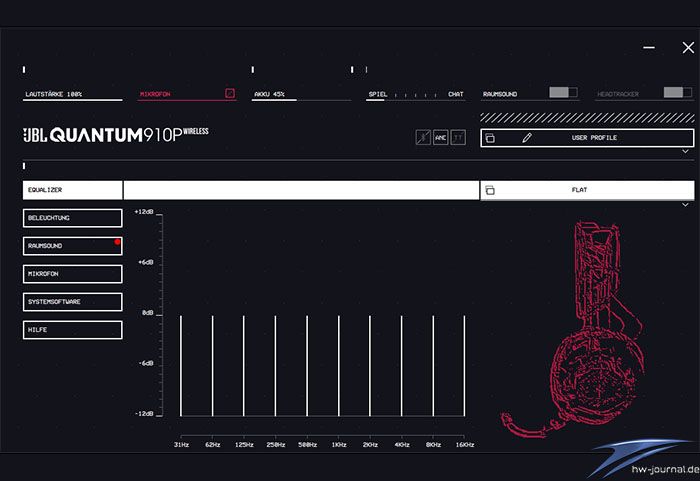700x481 pixels.
Task: Open the Beleuchtung section
Action: pos(72,218)
